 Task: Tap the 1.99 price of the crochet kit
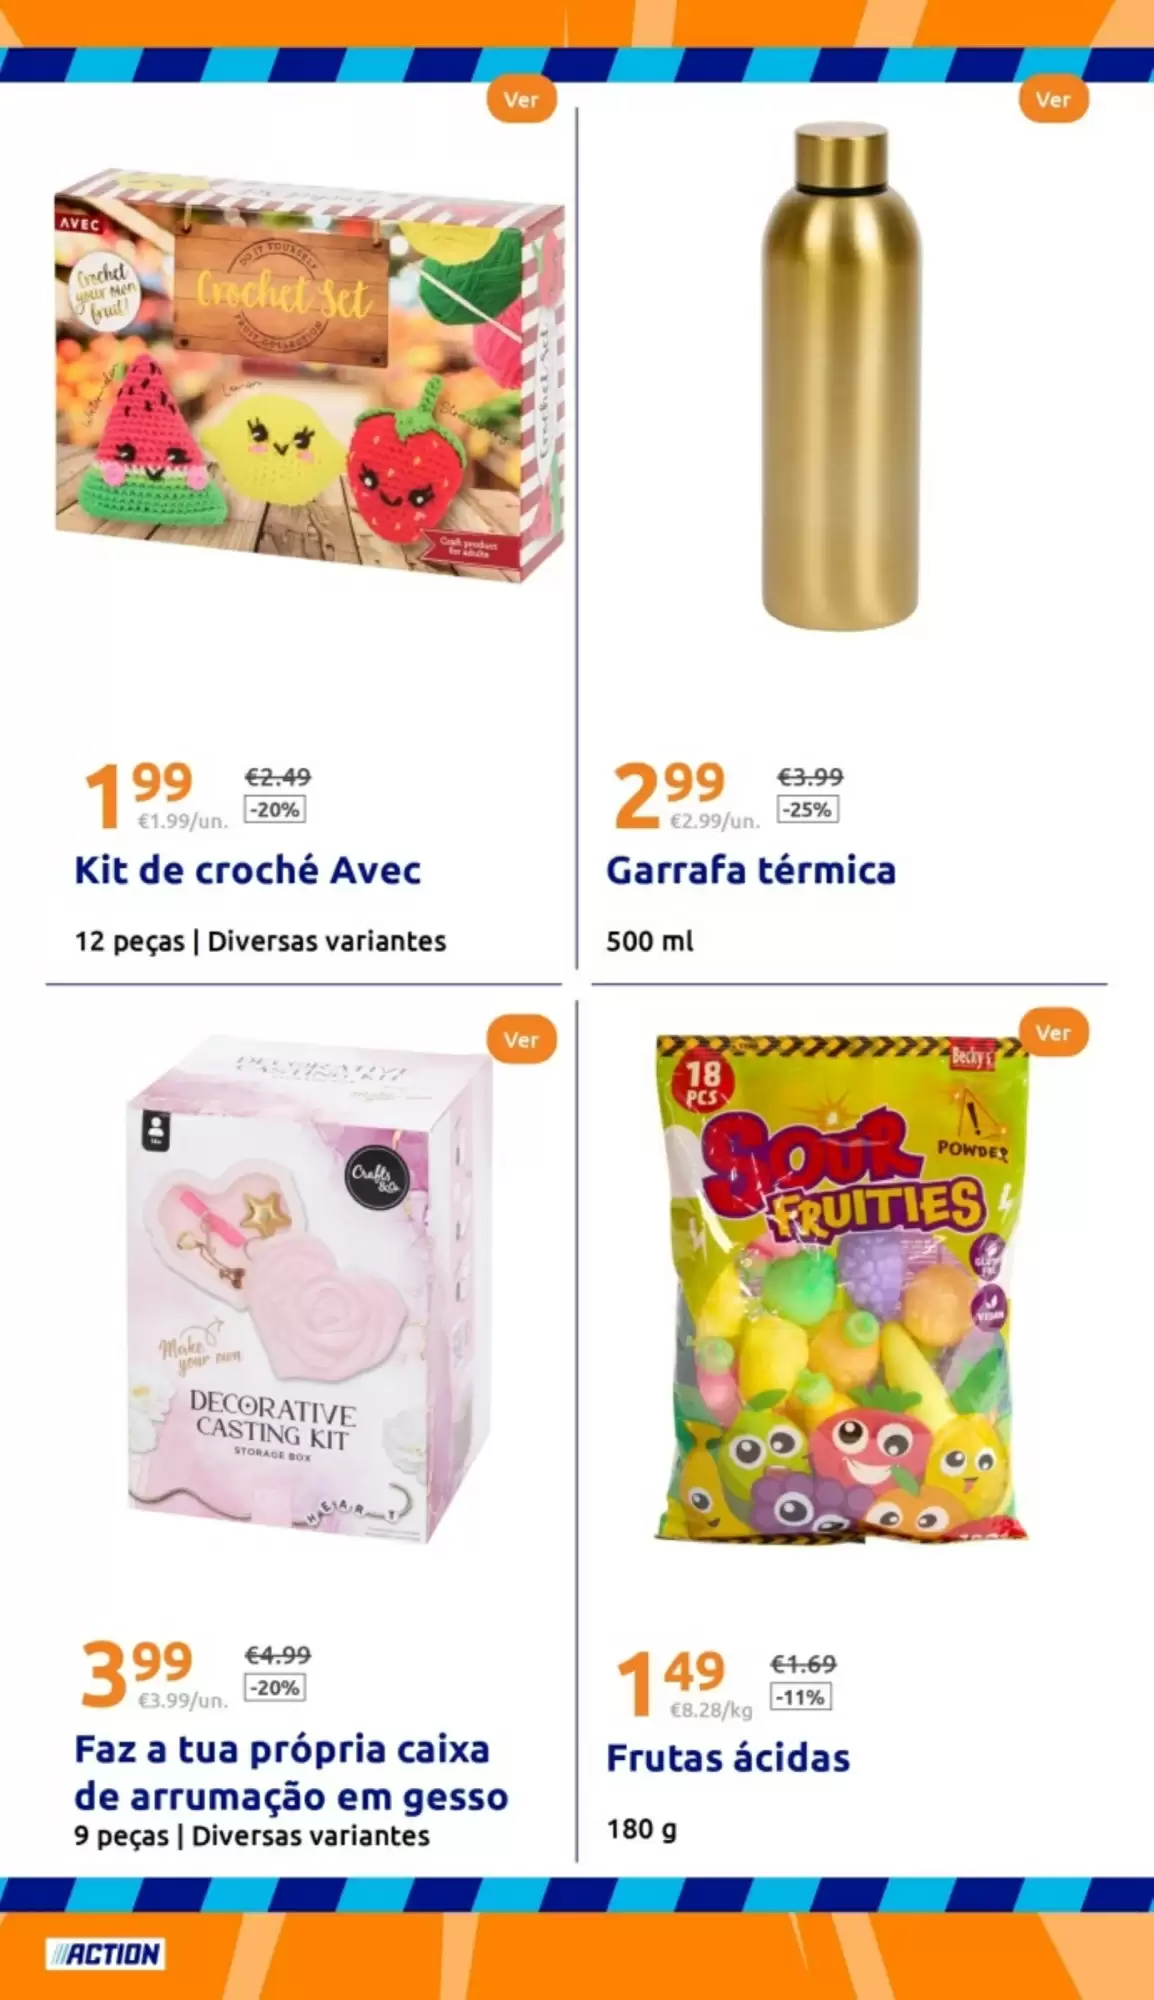[x=140, y=795]
